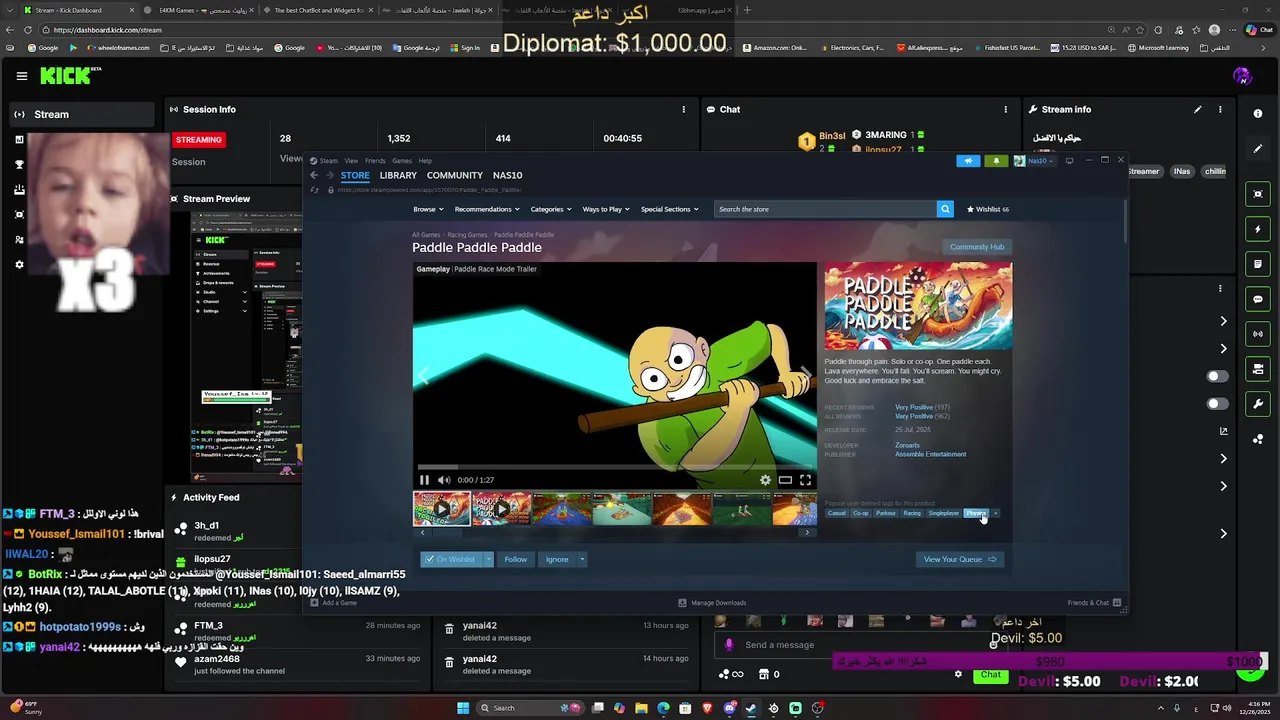Open the Kick hamburger menu

coord(21,76)
